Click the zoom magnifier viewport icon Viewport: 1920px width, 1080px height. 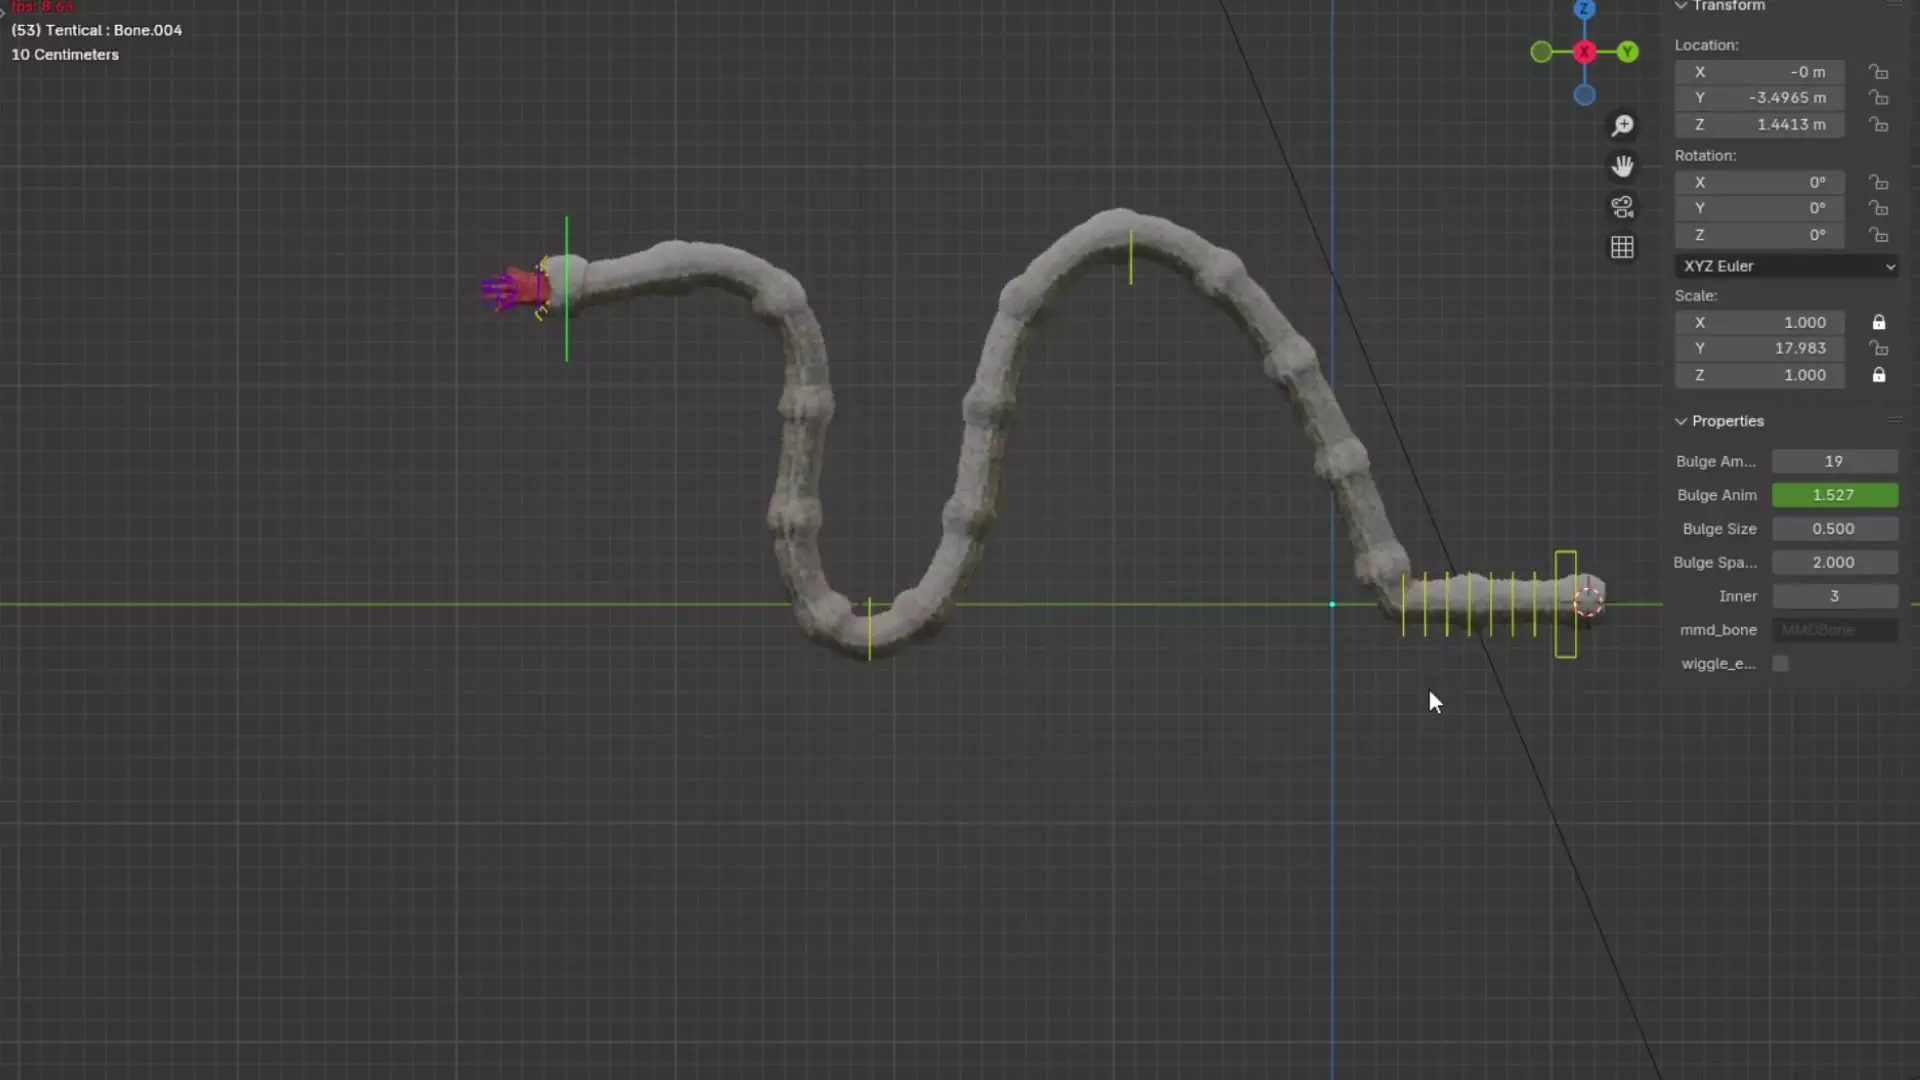tap(1622, 126)
